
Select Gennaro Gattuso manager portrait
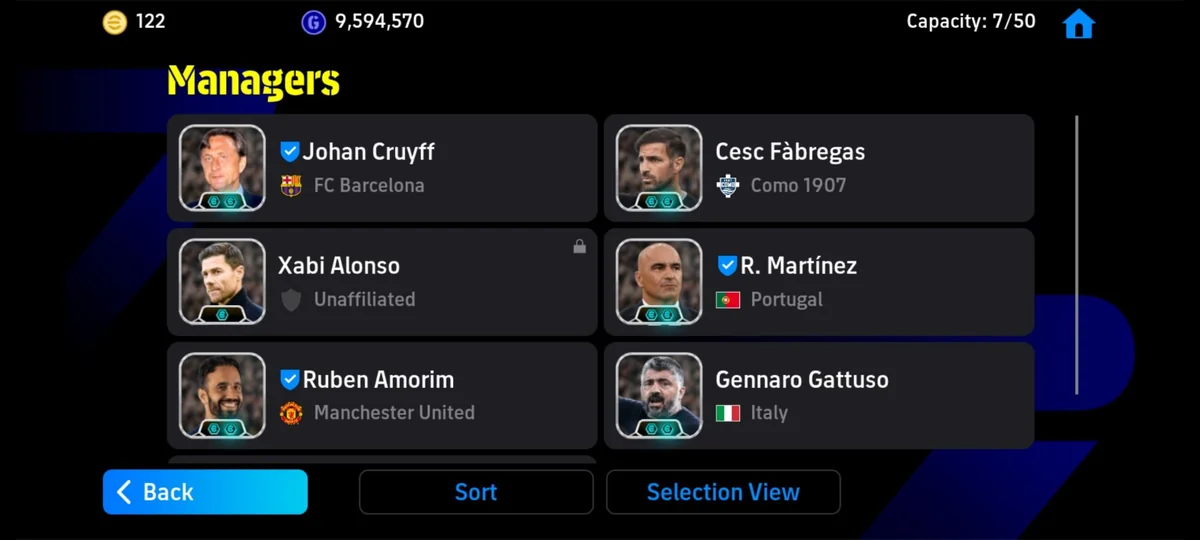point(659,395)
